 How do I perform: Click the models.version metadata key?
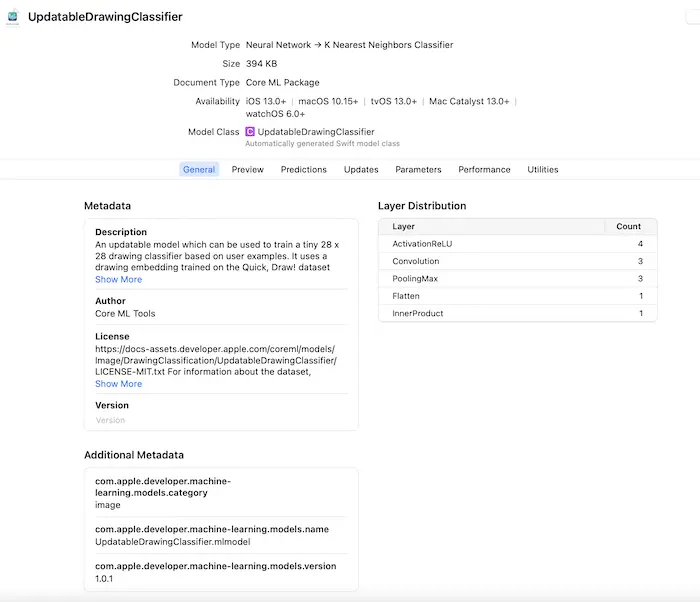pos(216,566)
